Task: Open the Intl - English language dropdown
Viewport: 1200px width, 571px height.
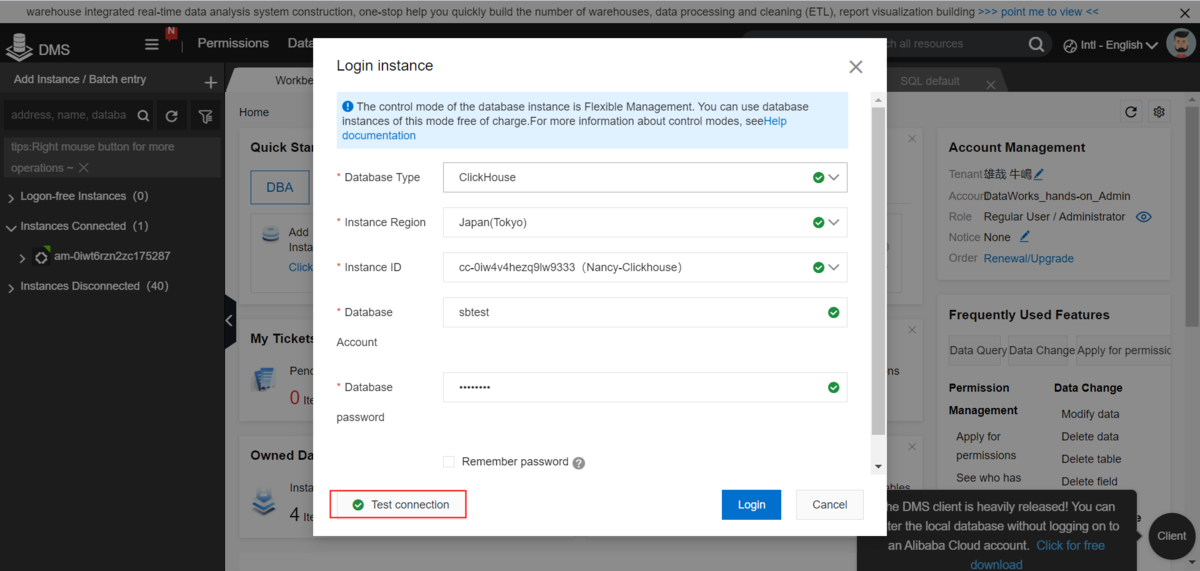Action: 1110,45
